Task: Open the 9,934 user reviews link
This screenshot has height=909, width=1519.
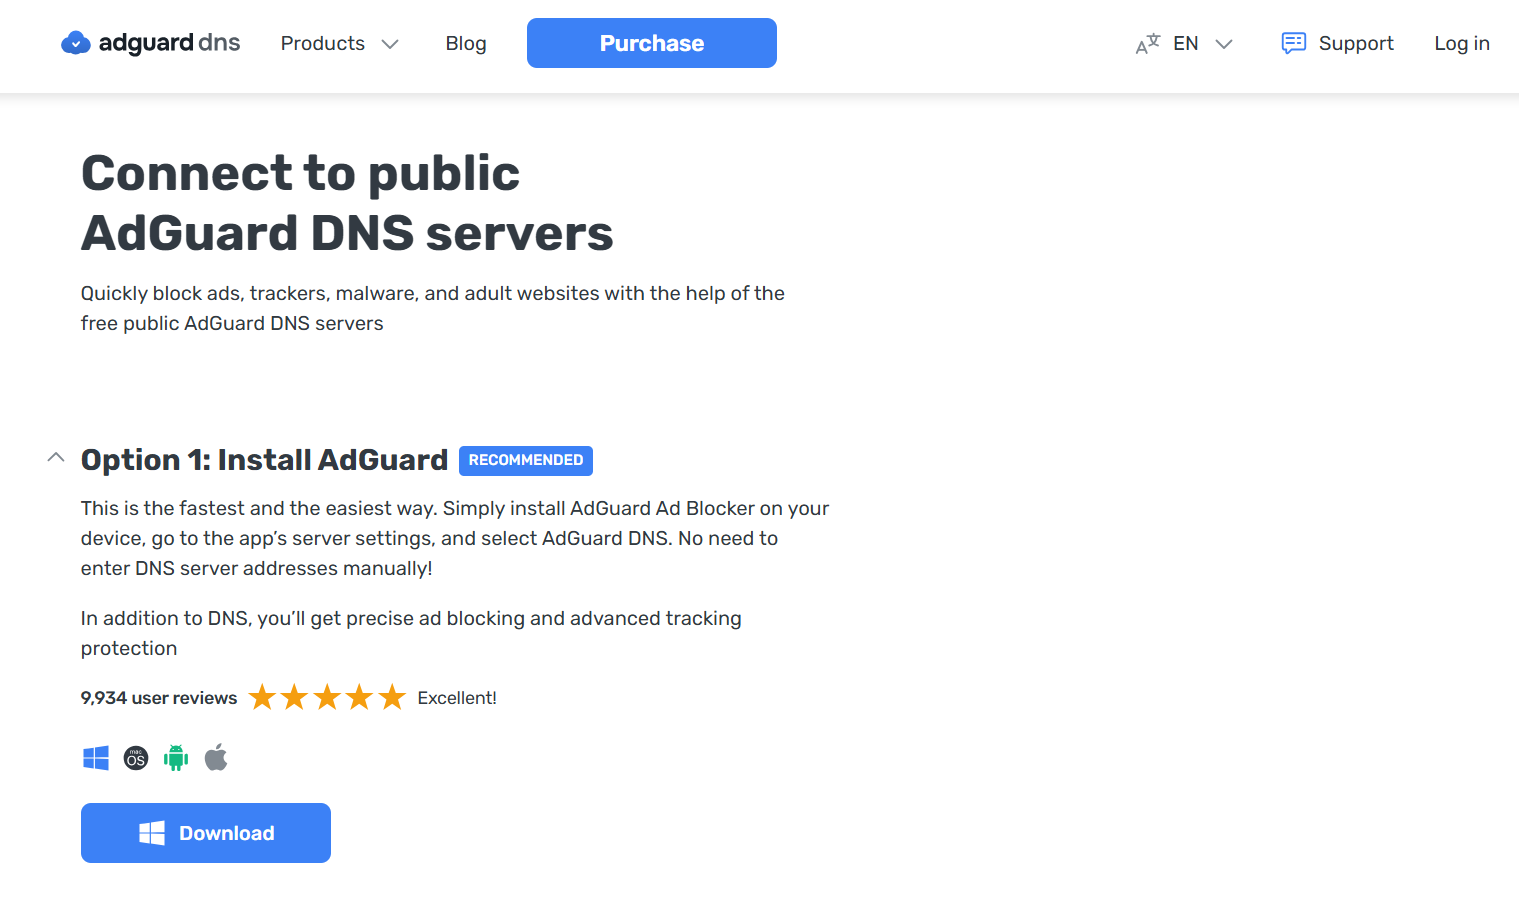Action: click(x=158, y=697)
